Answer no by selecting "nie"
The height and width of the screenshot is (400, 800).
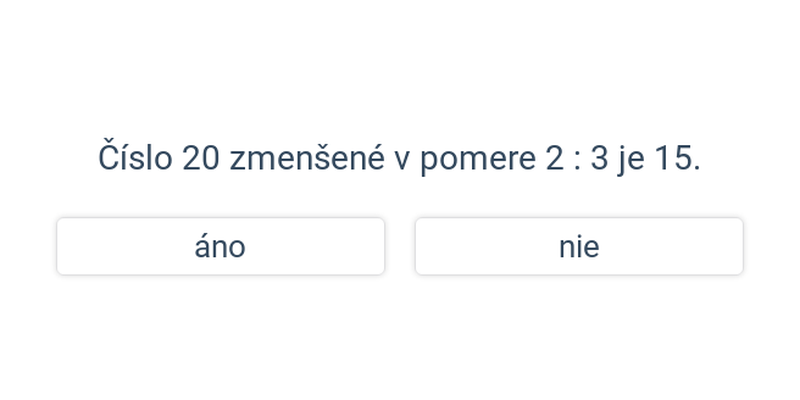tap(579, 246)
